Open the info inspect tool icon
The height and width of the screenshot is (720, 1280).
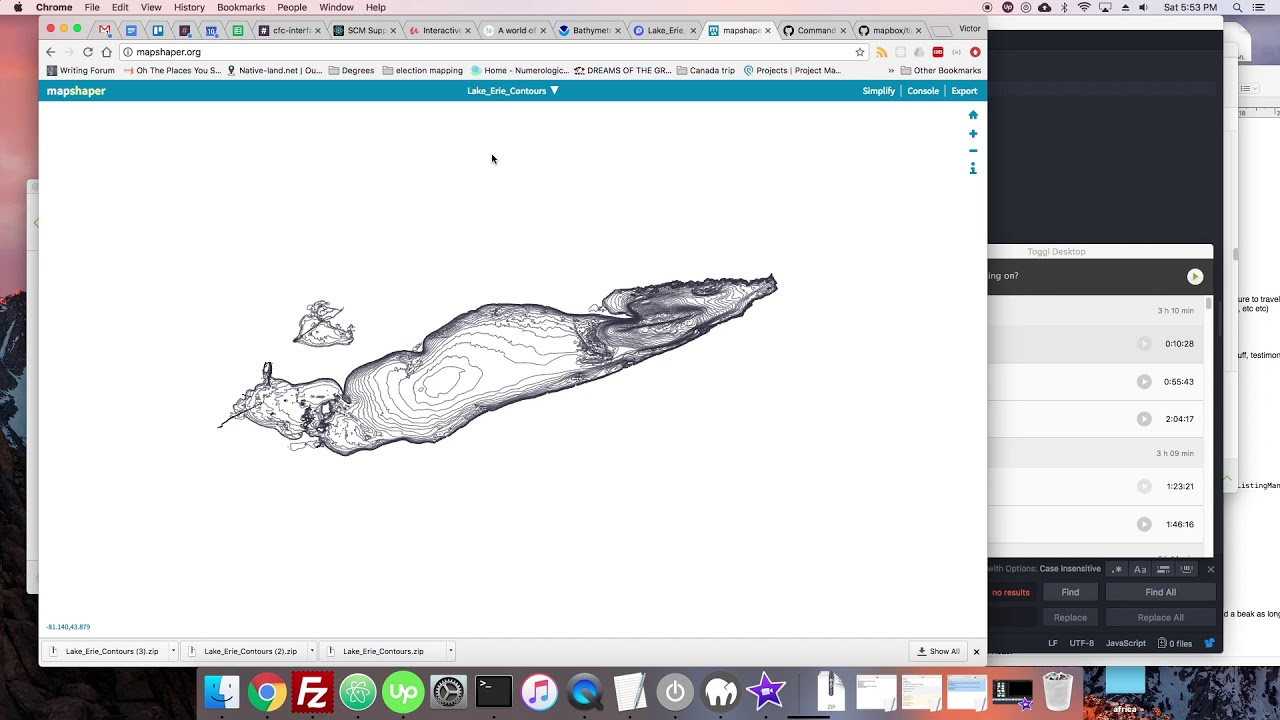click(973, 169)
